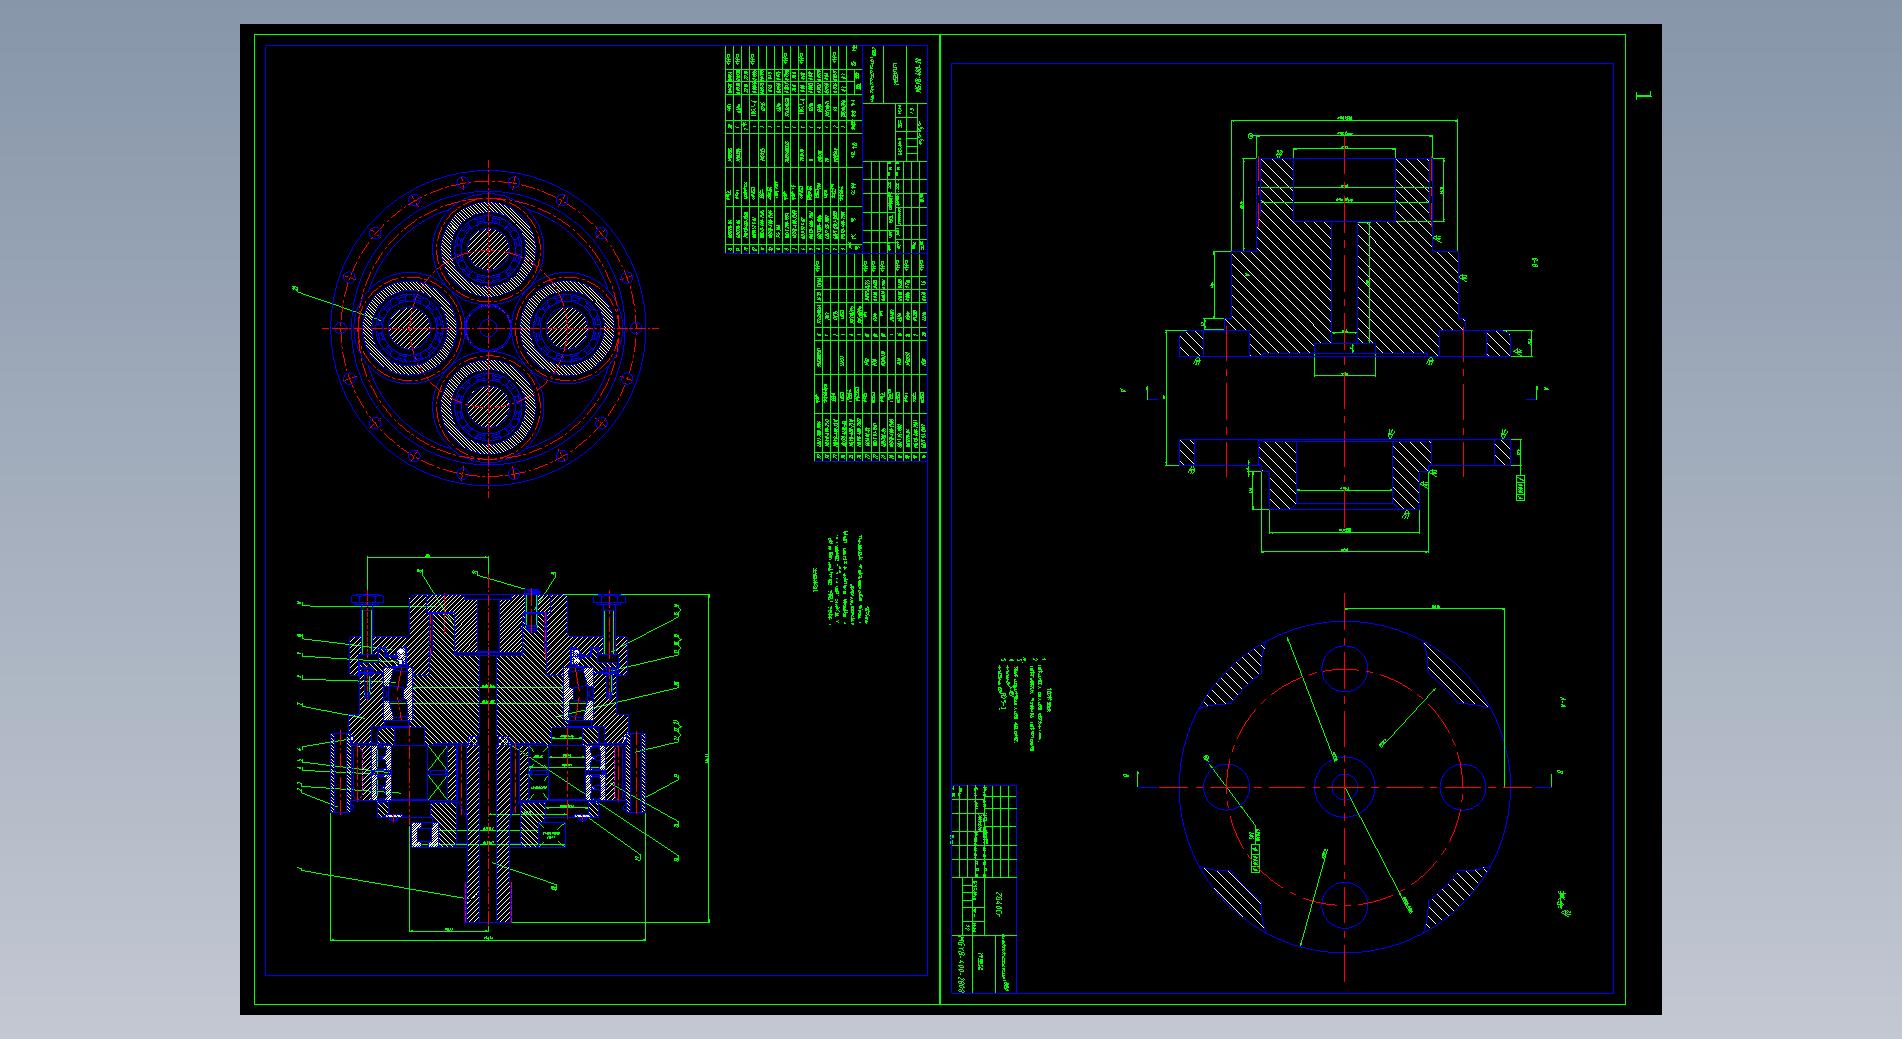Select the left bolt hole on the flange view

1226,787
